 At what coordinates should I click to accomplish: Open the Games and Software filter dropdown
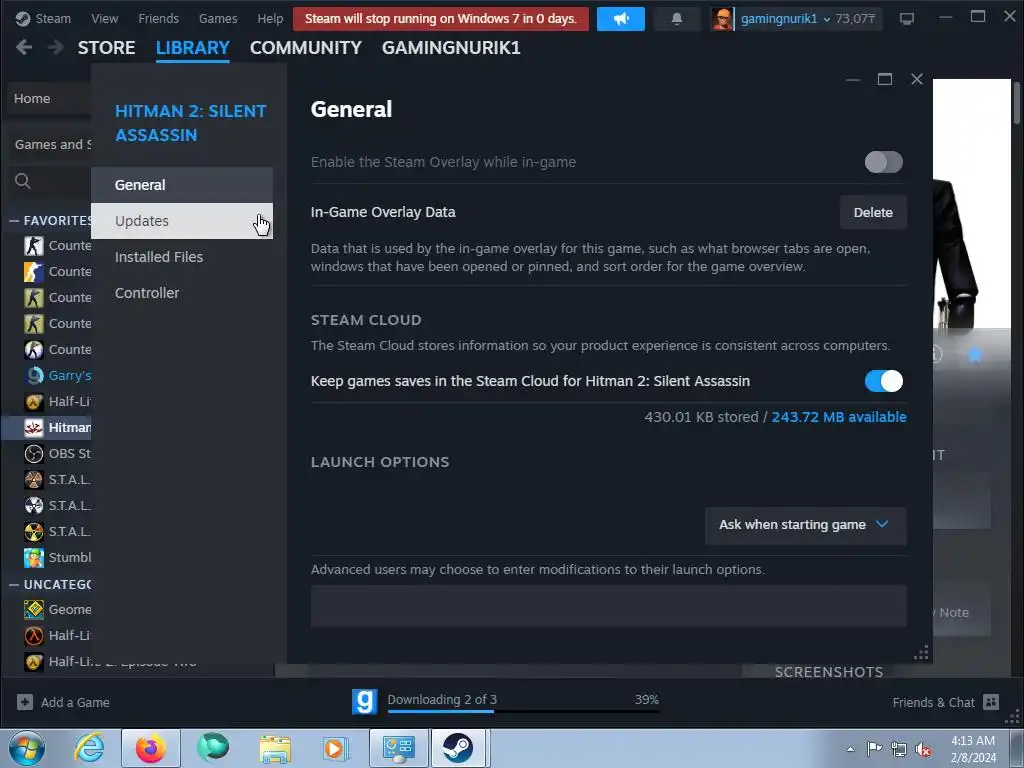click(x=52, y=144)
